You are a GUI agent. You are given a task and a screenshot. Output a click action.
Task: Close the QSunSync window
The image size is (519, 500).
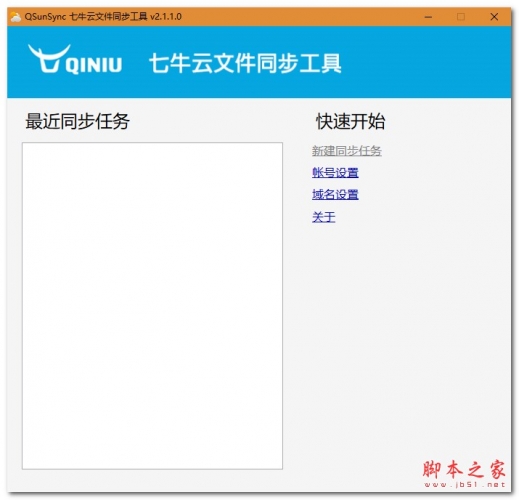(494, 17)
